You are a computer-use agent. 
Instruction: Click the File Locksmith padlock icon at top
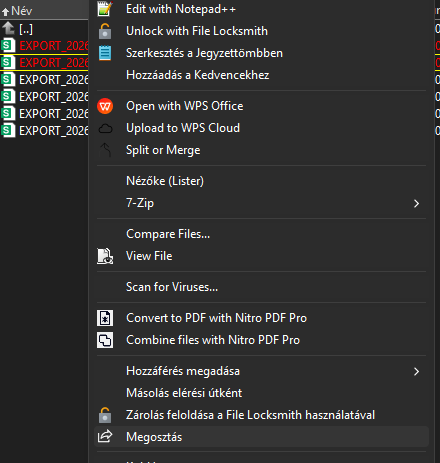tap(105, 31)
